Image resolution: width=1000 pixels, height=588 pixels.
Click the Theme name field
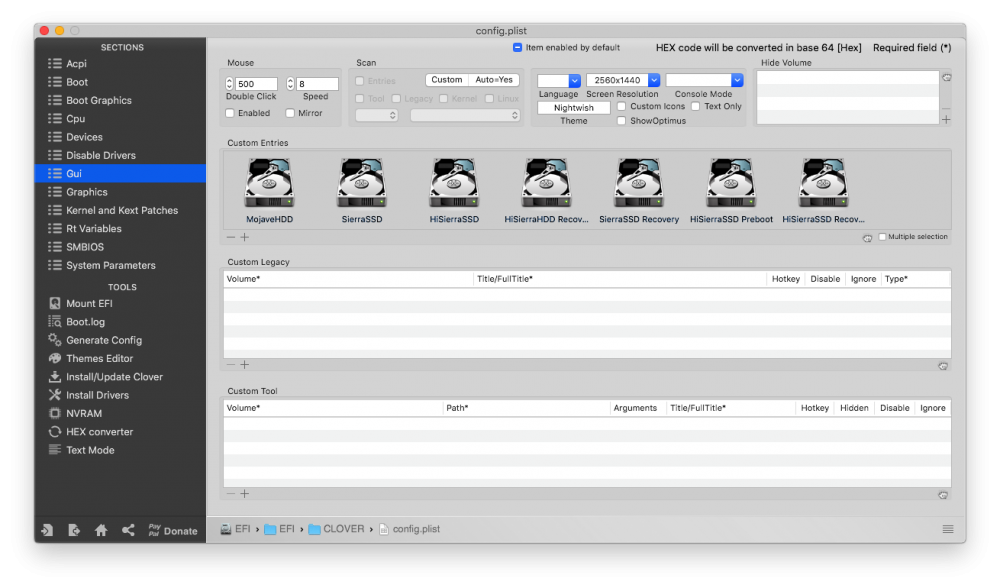(x=573, y=108)
